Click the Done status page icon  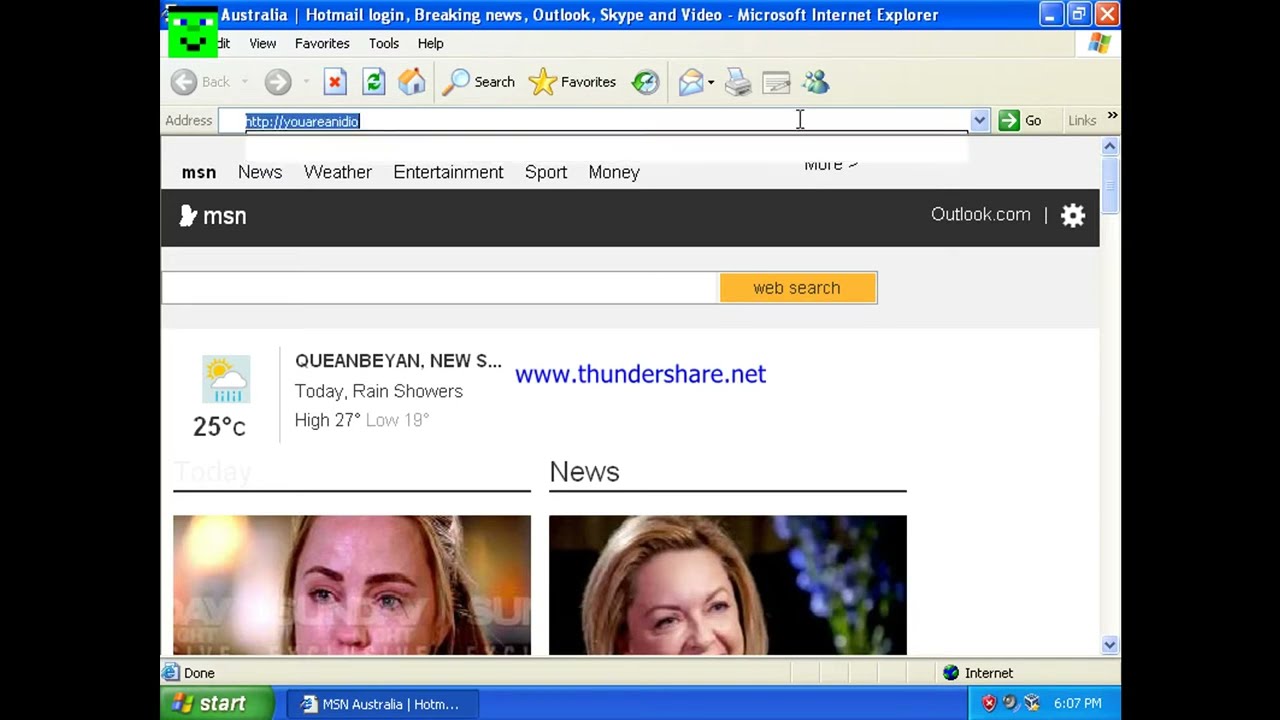[171, 673]
